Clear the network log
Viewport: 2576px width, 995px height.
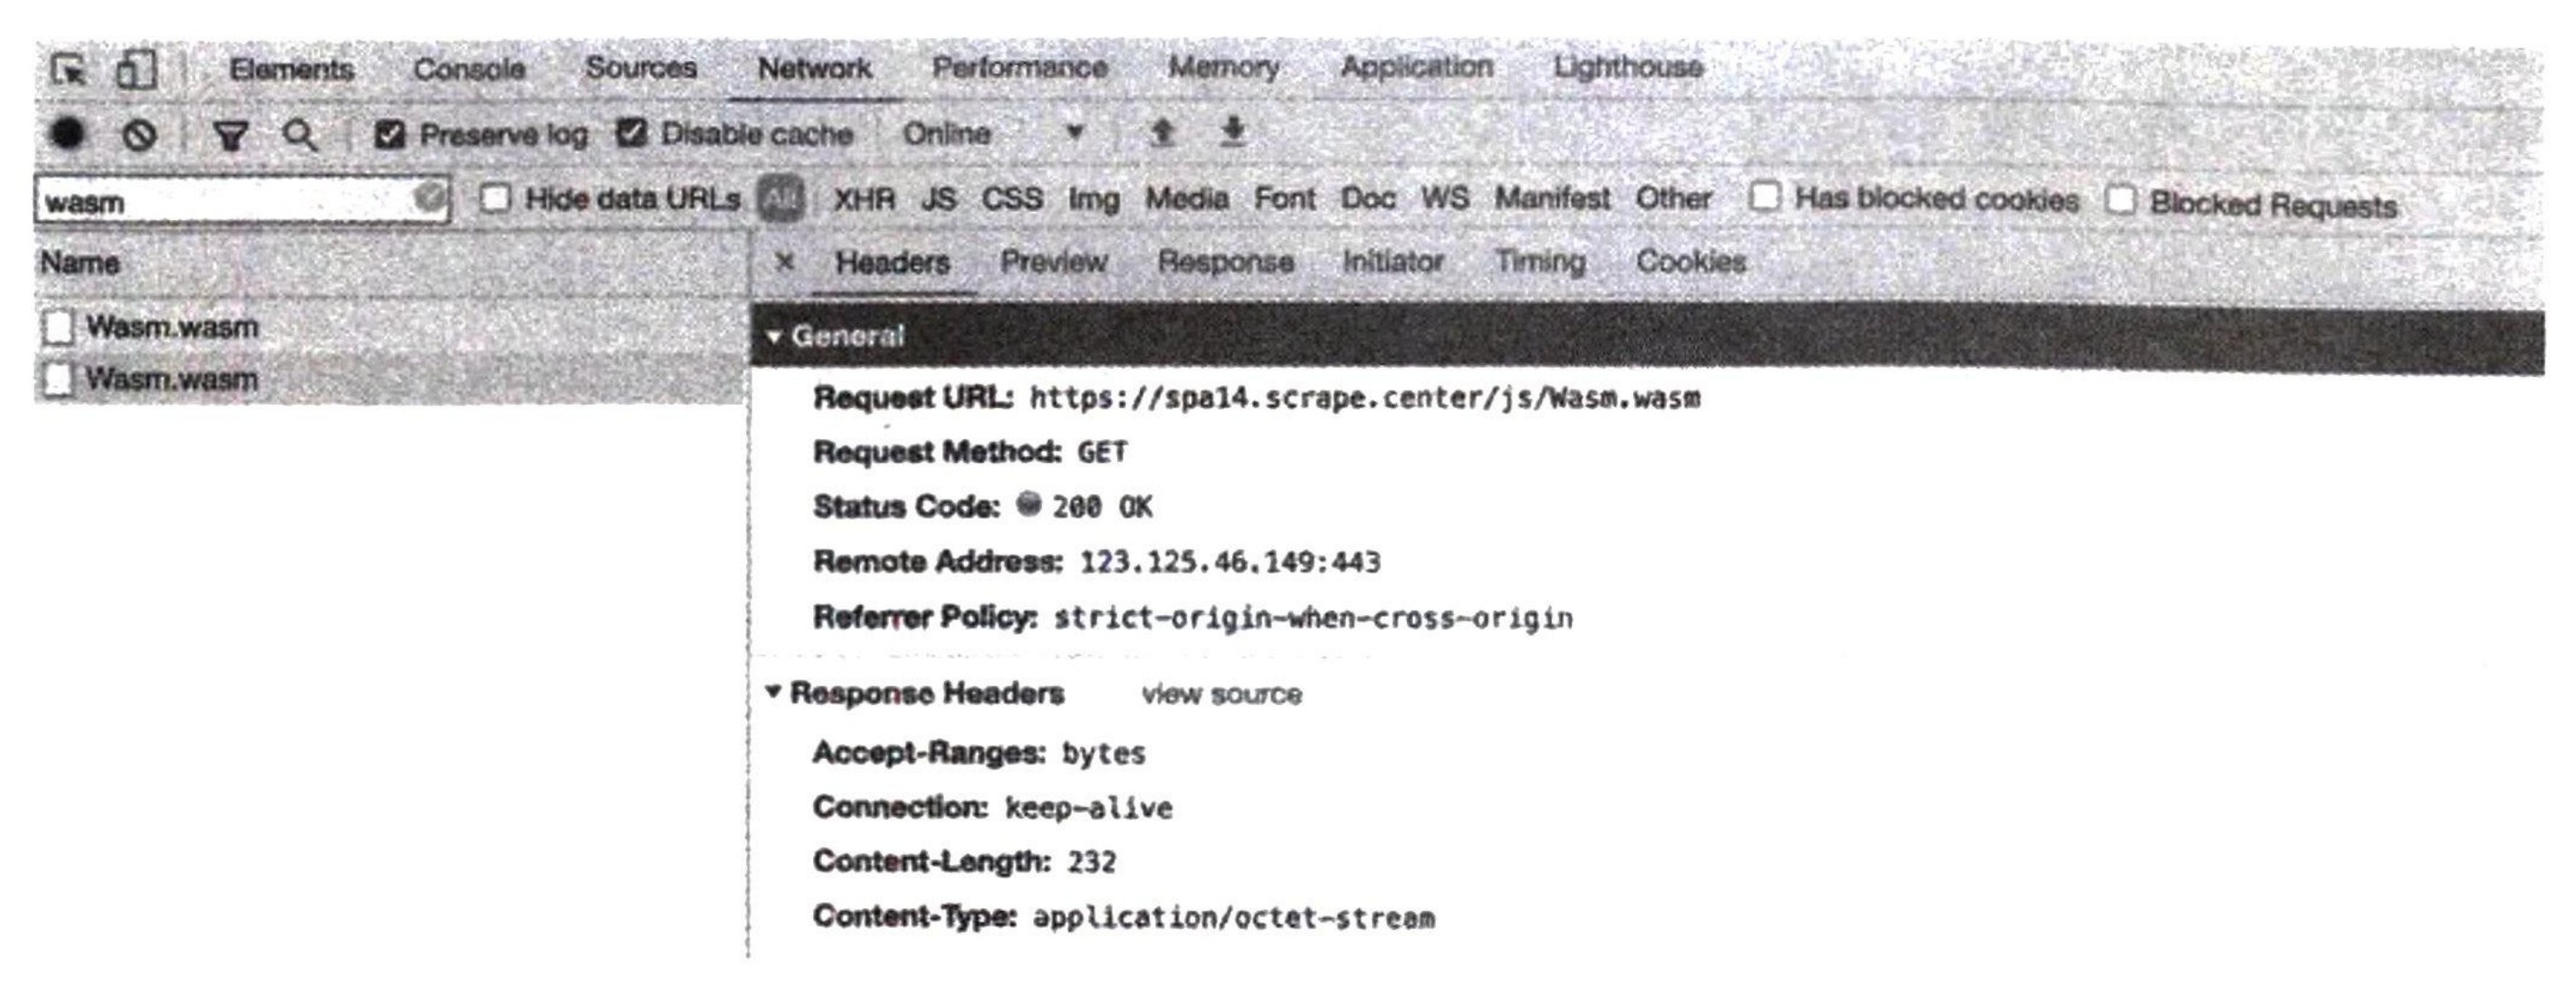139,134
